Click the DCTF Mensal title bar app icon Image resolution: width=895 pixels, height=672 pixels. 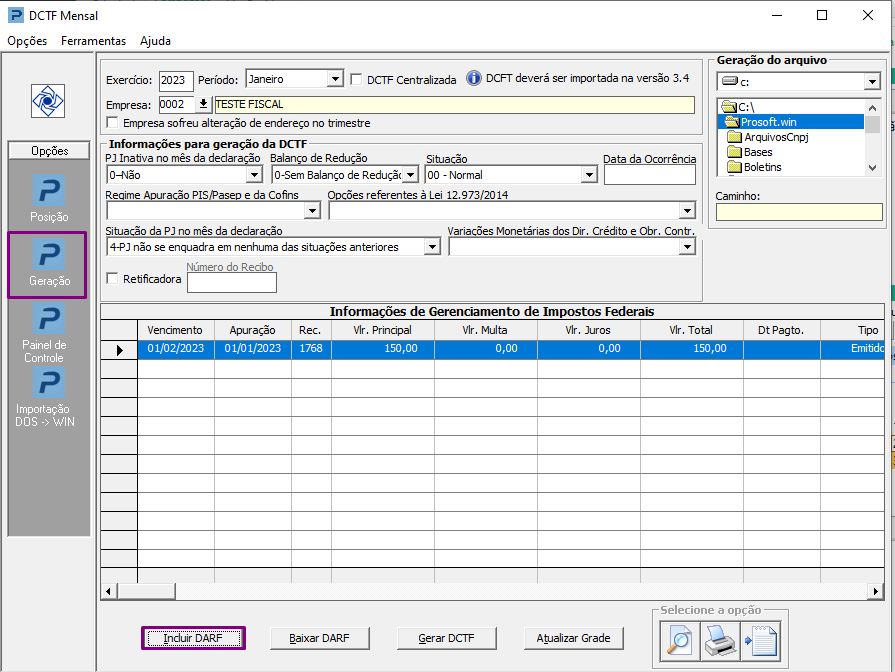(15, 15)
